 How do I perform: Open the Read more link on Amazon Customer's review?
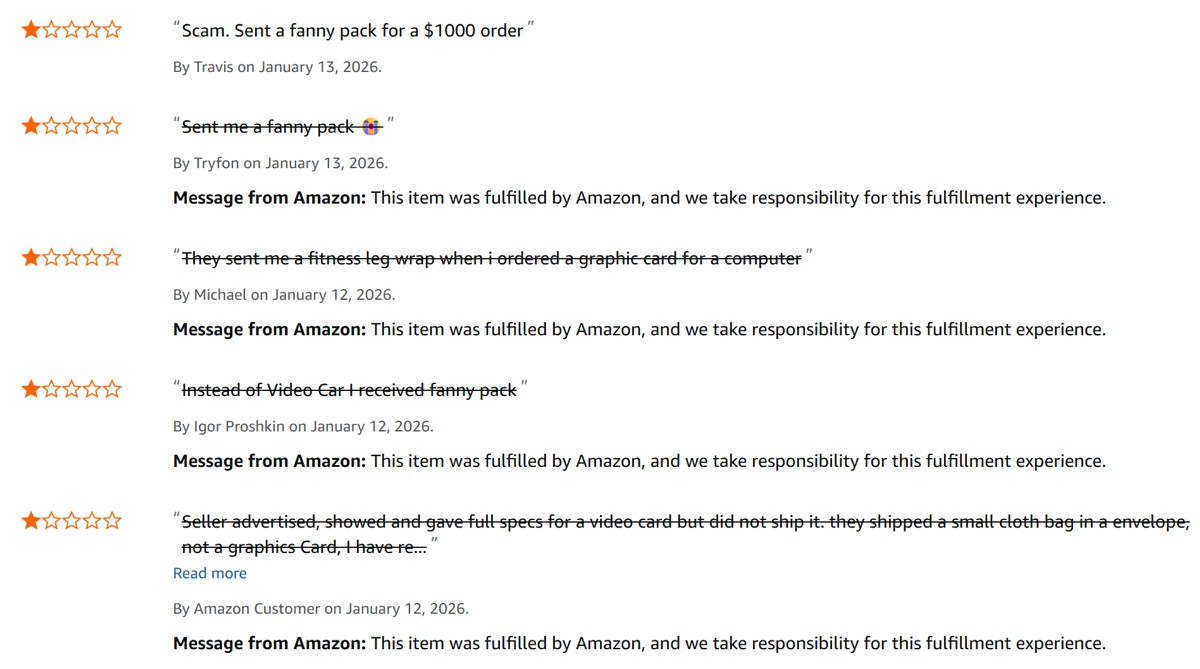(x=209, y=572)
